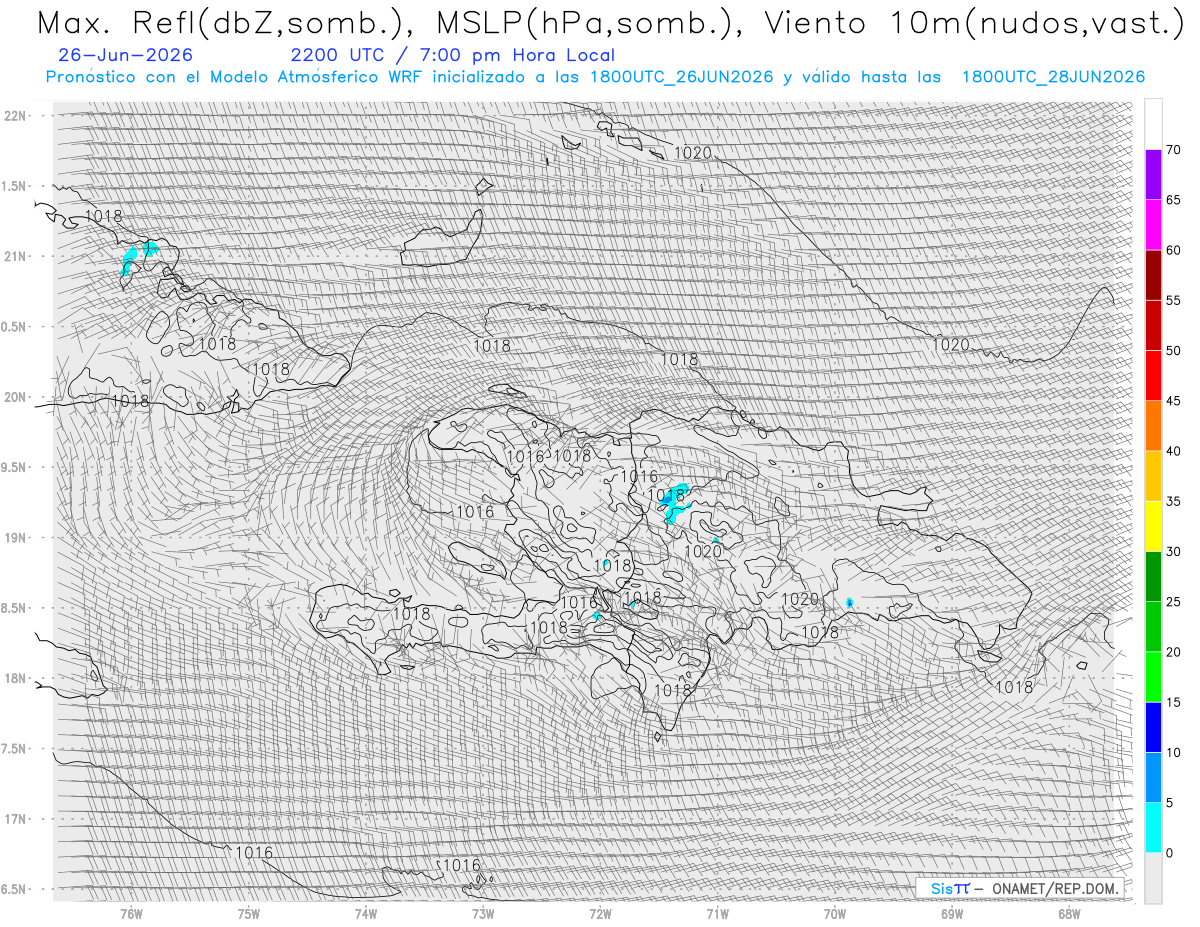Click the '17N' latitude label
This screenshot has height=927, width=1200.
15,819
